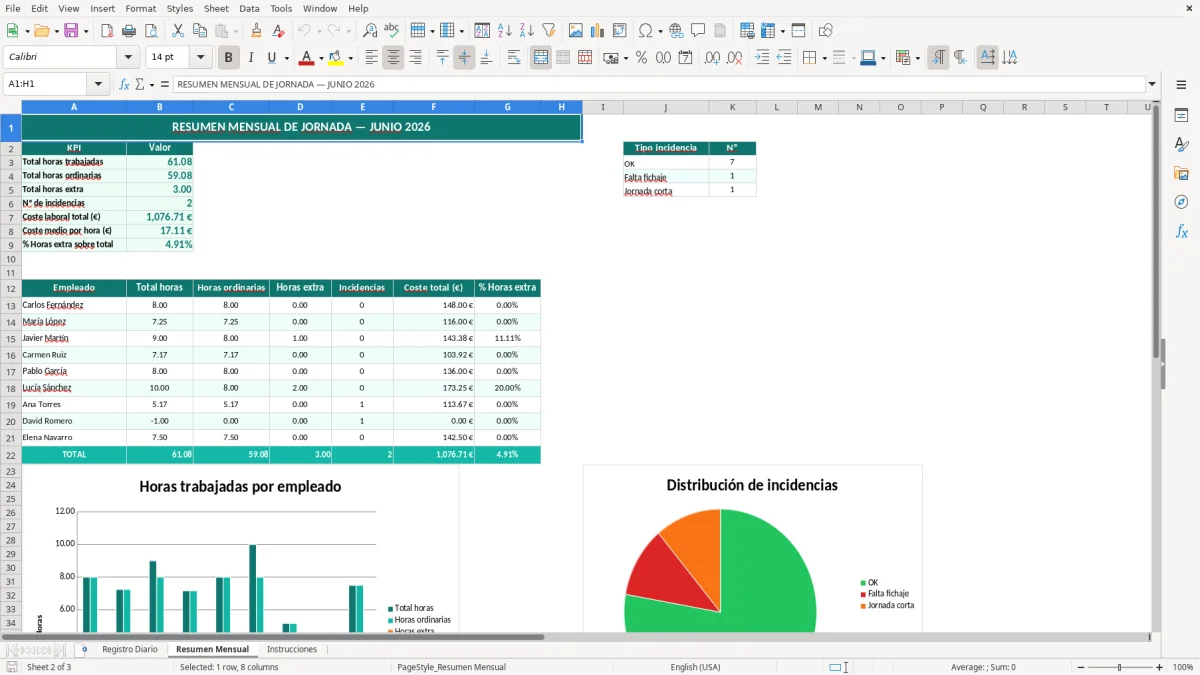Open sidebar Navigator compass icon
This screenshot has height=675, width=1200.
click(x=1181, y=202)
